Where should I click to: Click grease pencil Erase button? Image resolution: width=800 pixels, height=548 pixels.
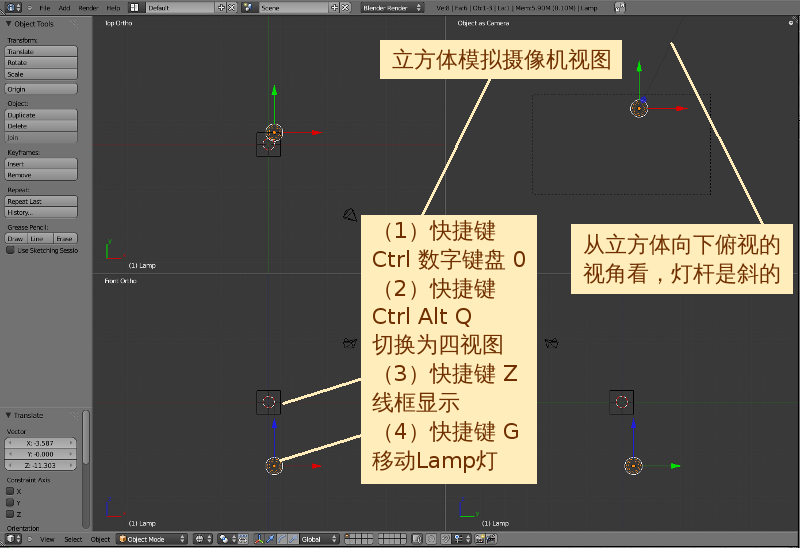65,238
